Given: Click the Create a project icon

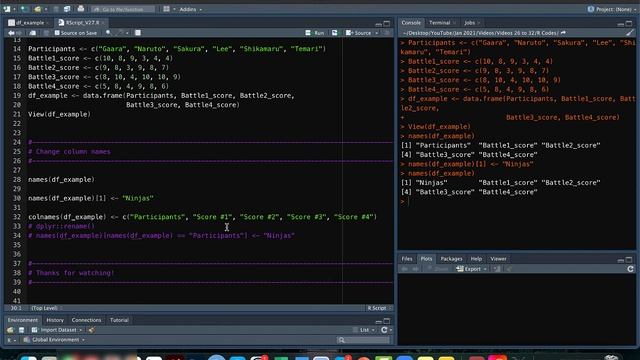Looking at the screenshot, I should 24,9.
